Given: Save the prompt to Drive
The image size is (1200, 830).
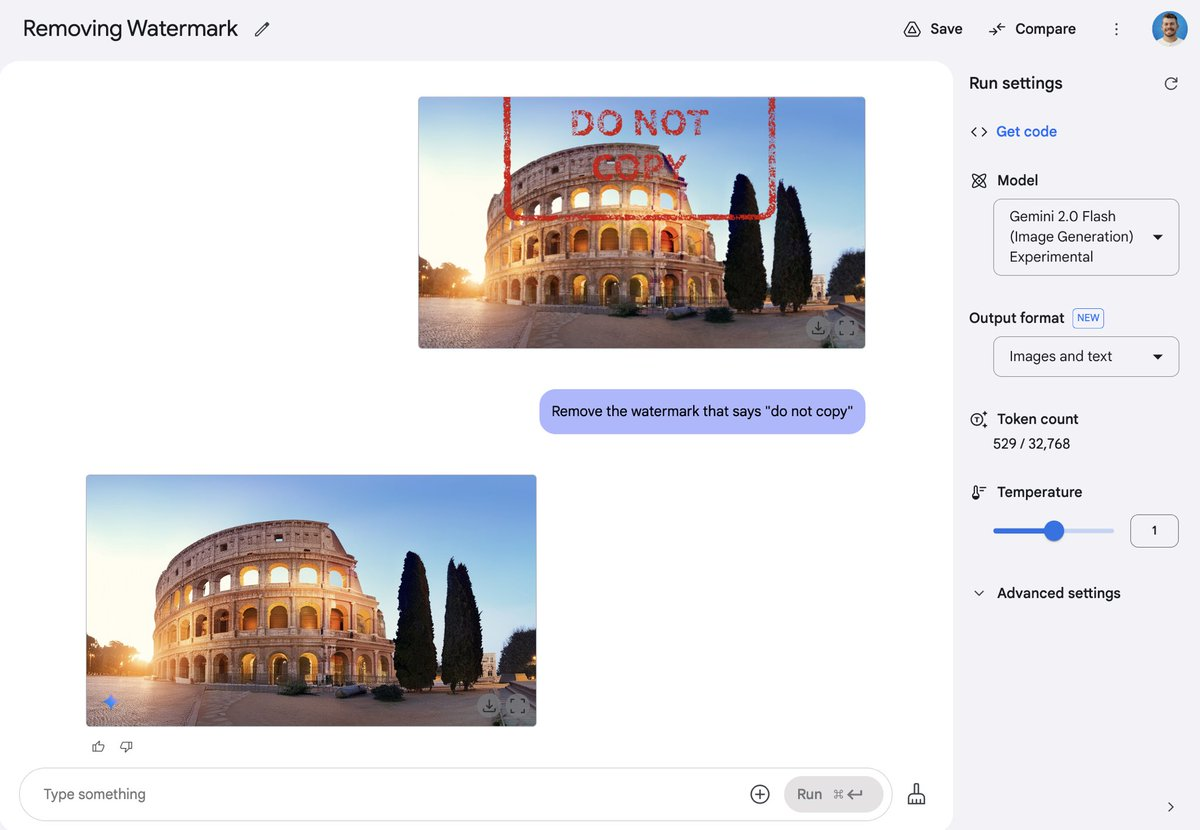Looking at the screenshot, I should 933,29.
